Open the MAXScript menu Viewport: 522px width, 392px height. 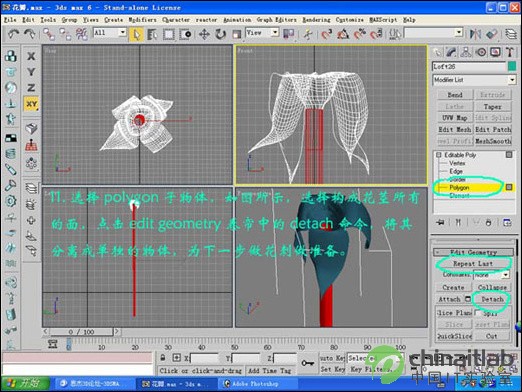[383, 20]
